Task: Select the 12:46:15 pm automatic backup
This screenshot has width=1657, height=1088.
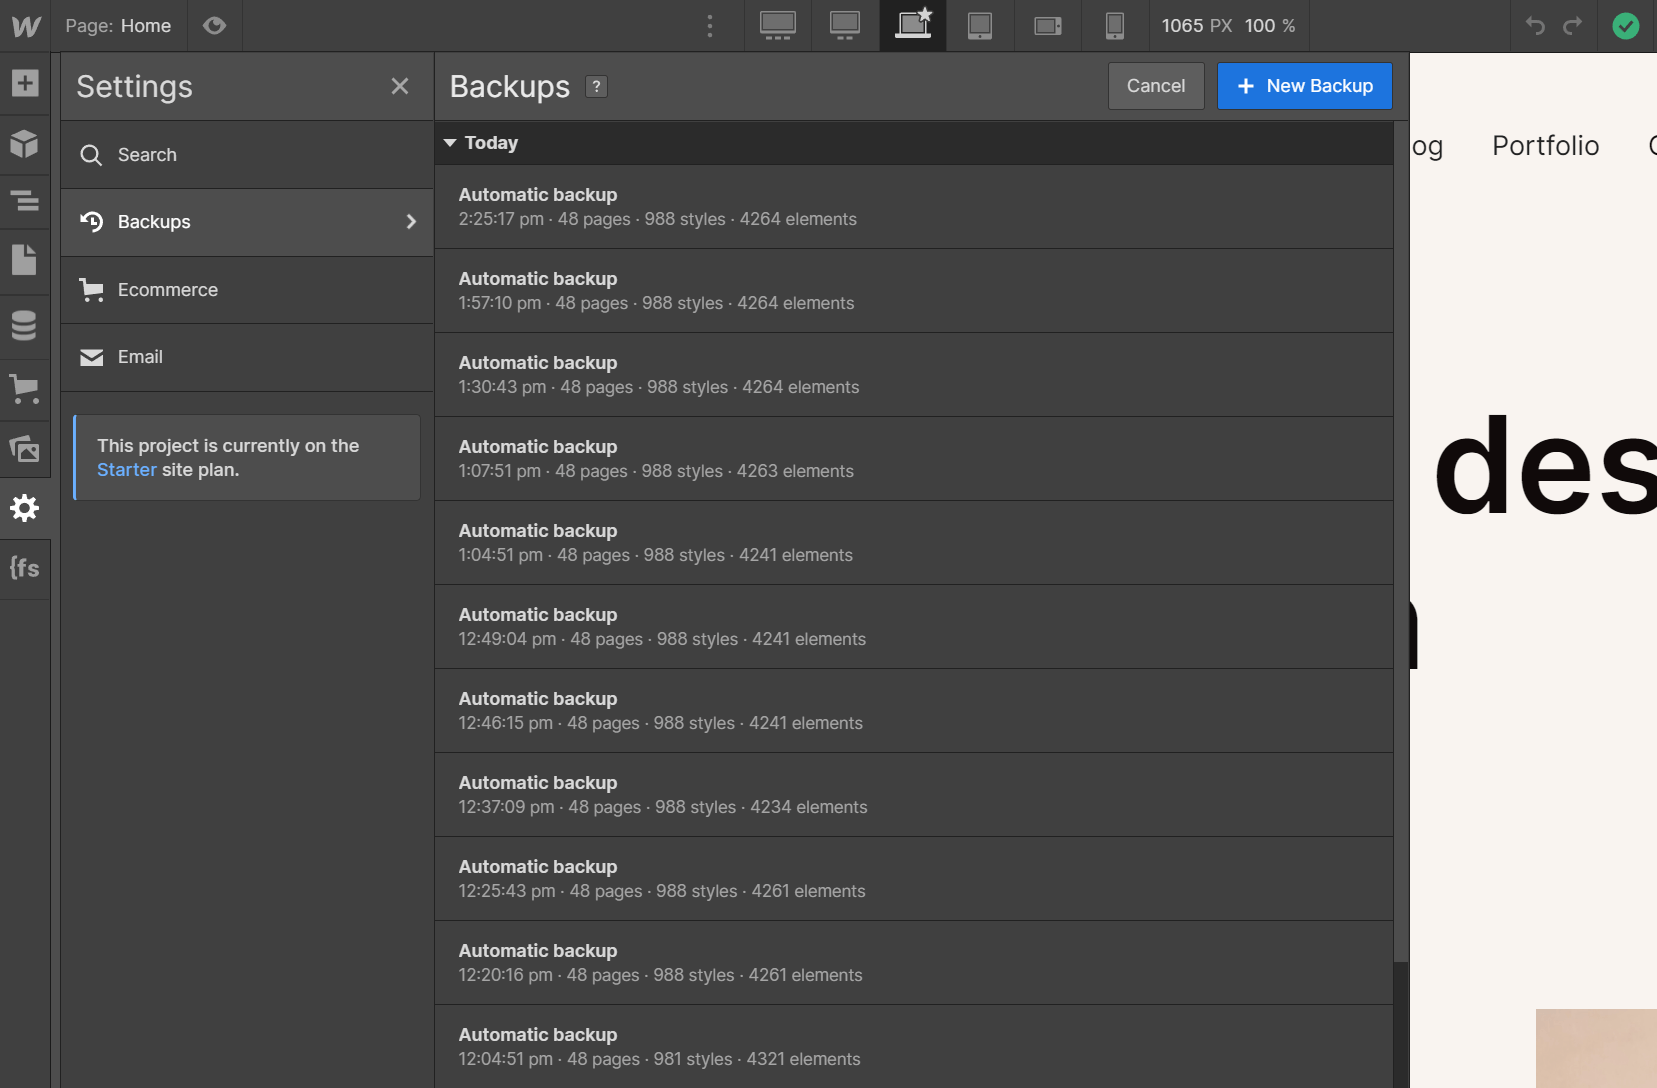Action: tap(914, 711)
